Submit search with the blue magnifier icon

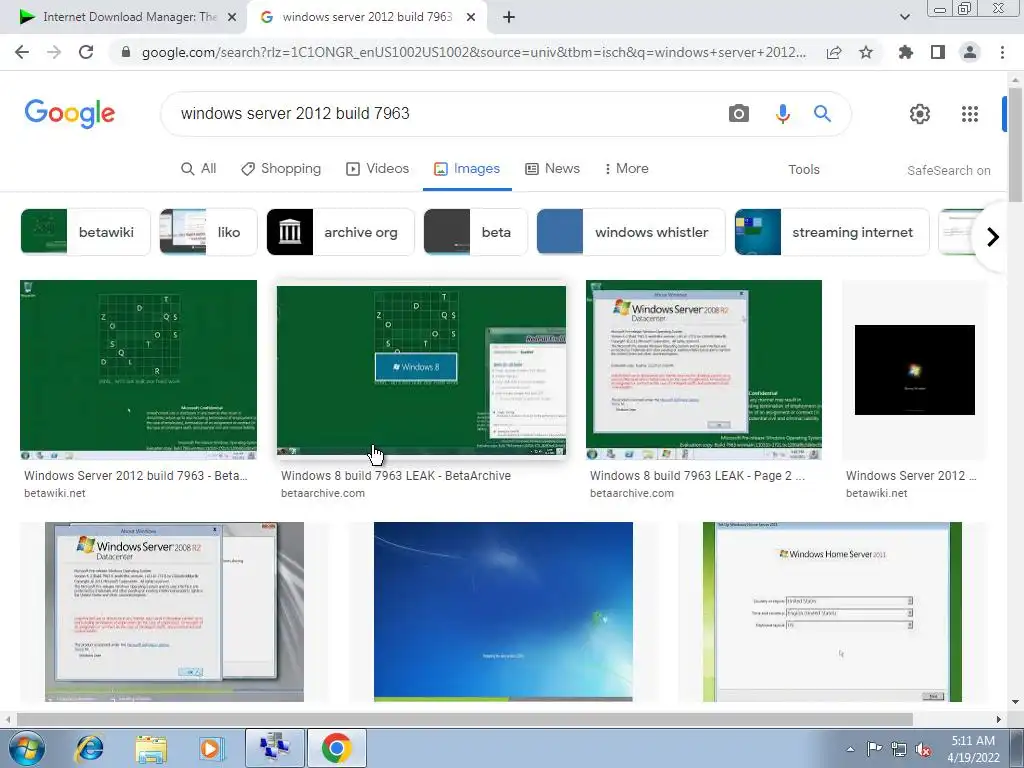(822, 114)
